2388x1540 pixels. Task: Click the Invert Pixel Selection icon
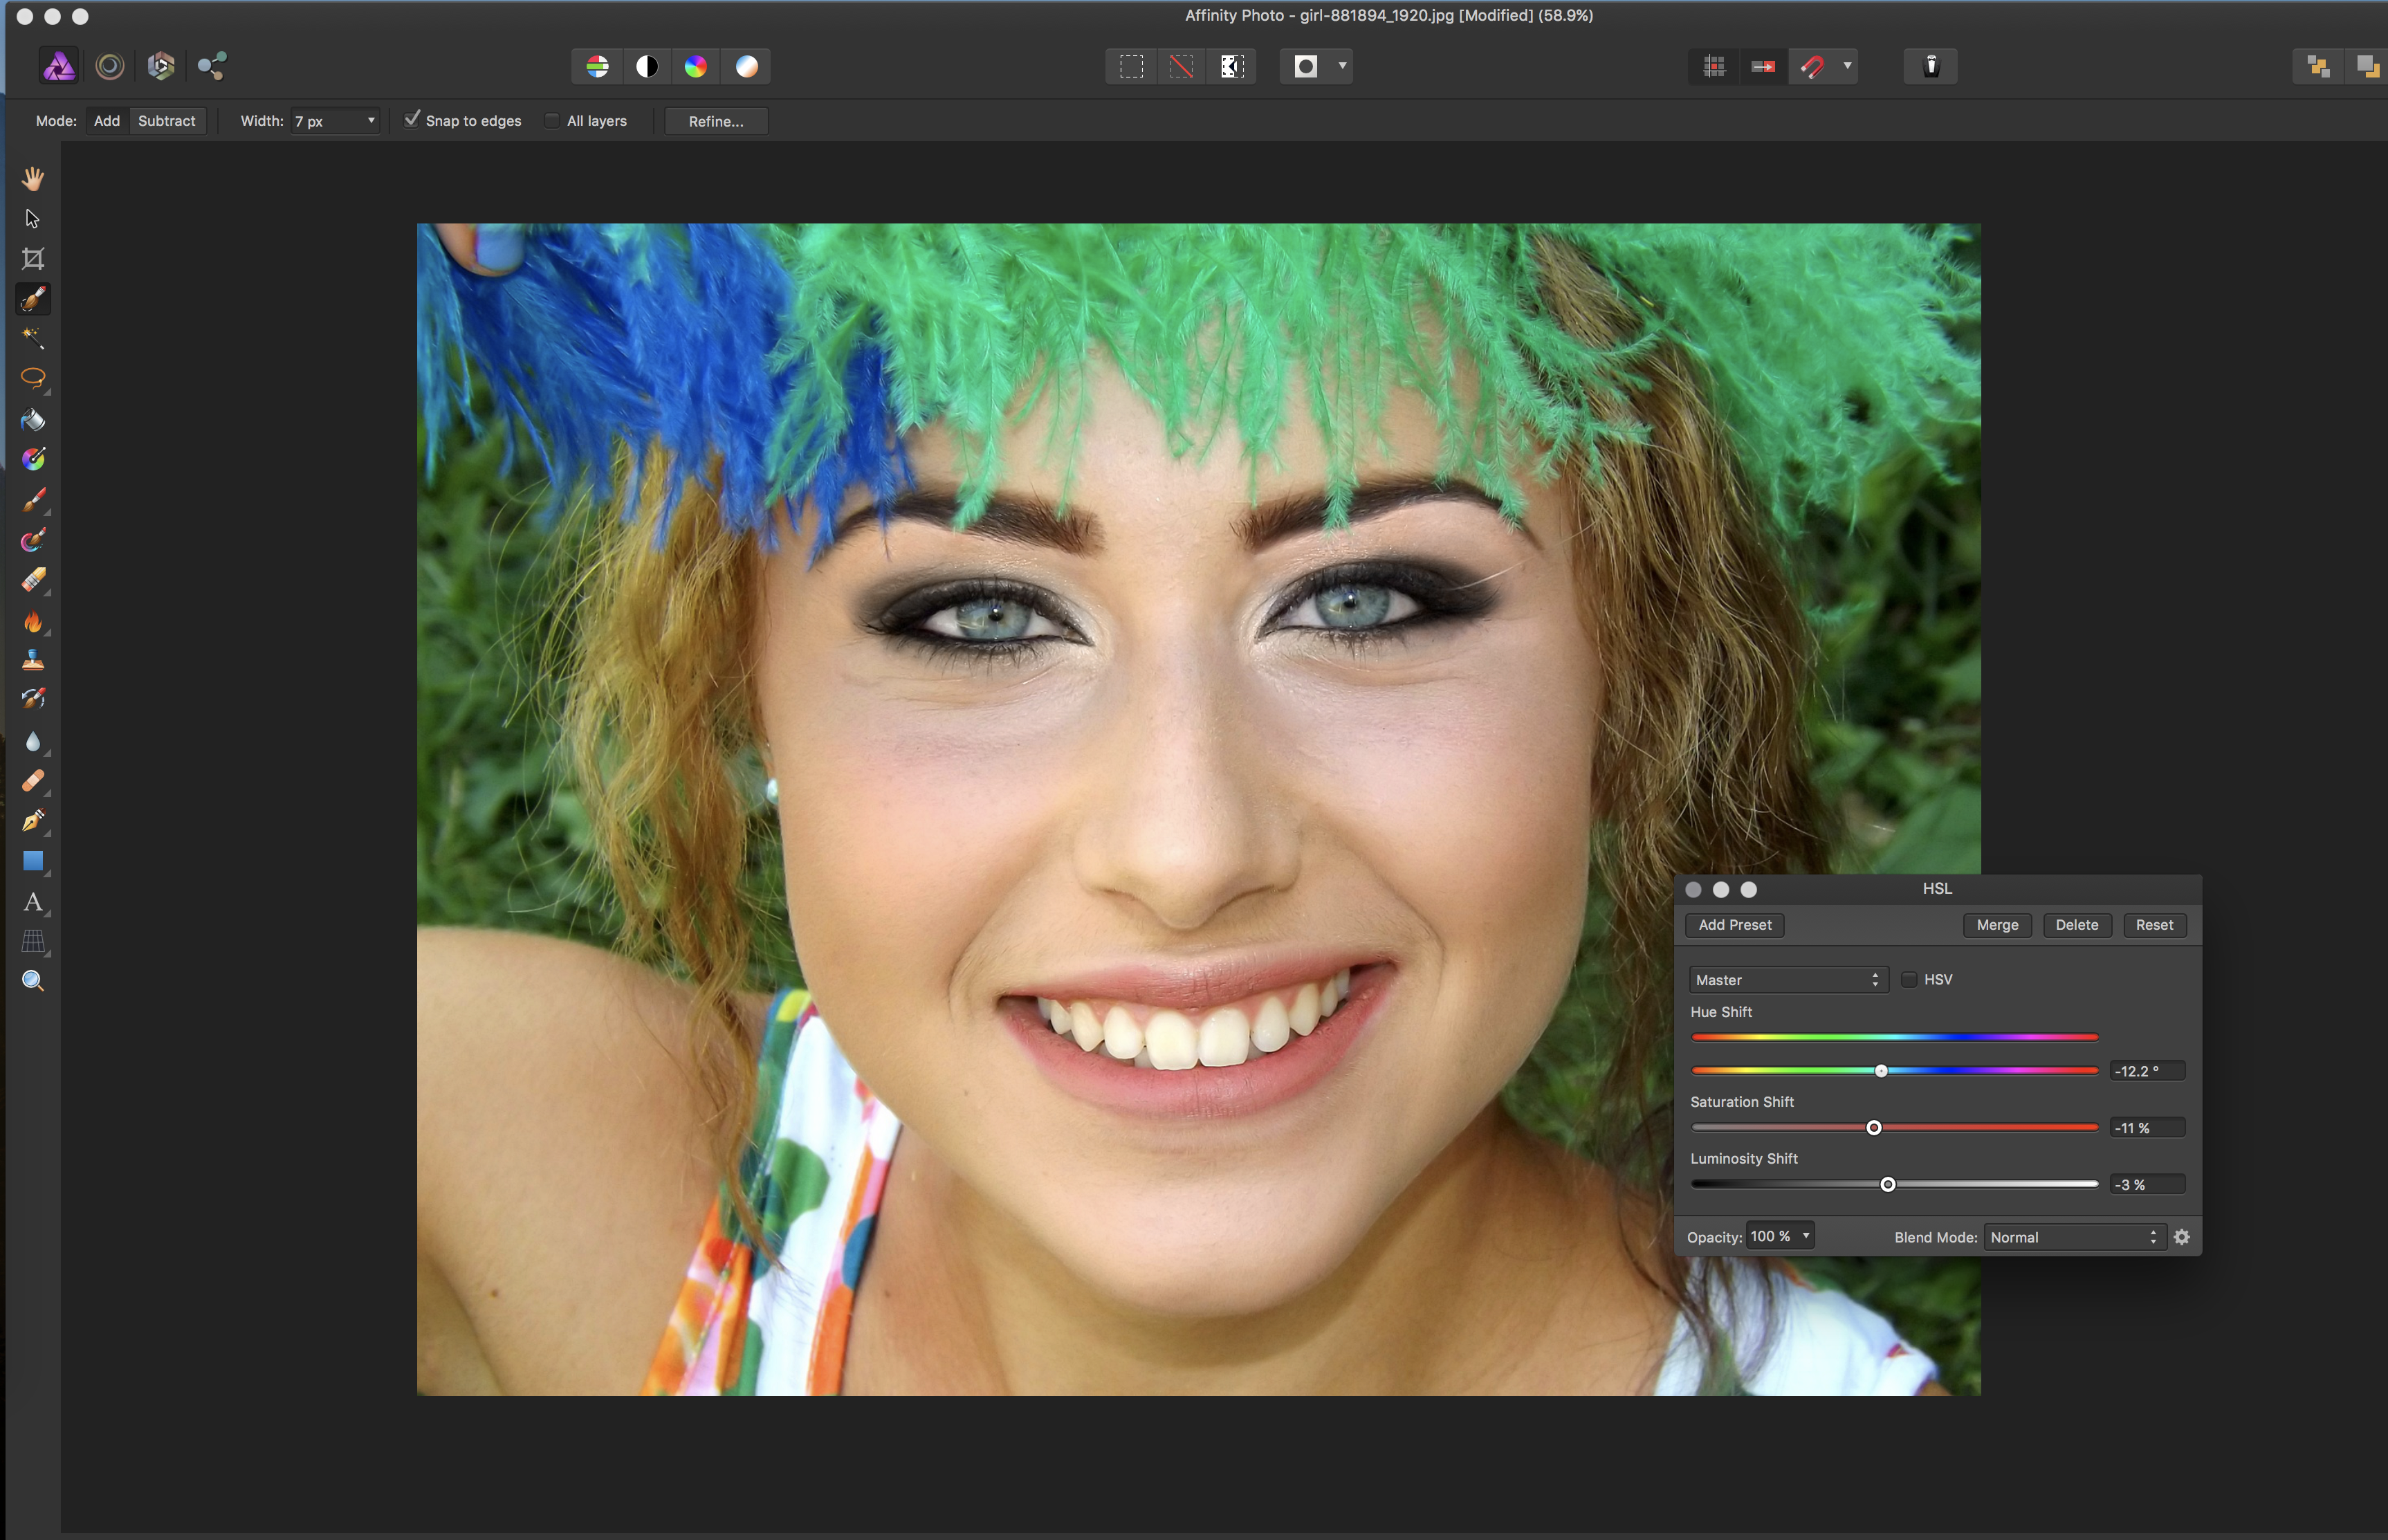pyautogui.click(x=1232, y=66)
